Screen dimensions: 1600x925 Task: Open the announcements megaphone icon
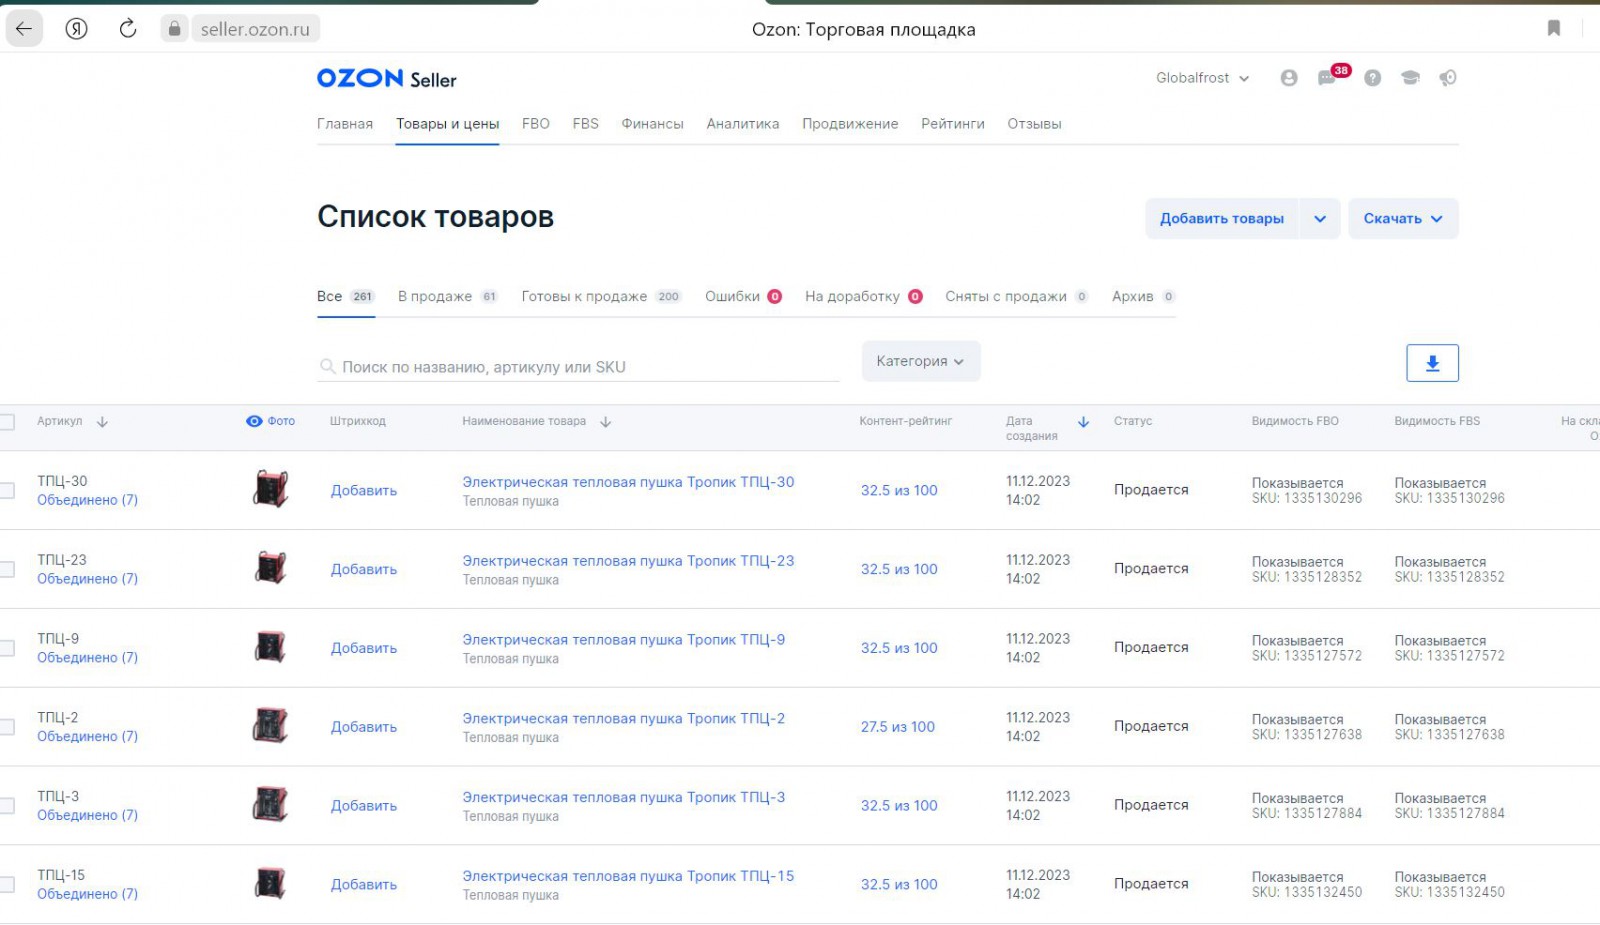pyautogui.click(x=1448, y=78)
